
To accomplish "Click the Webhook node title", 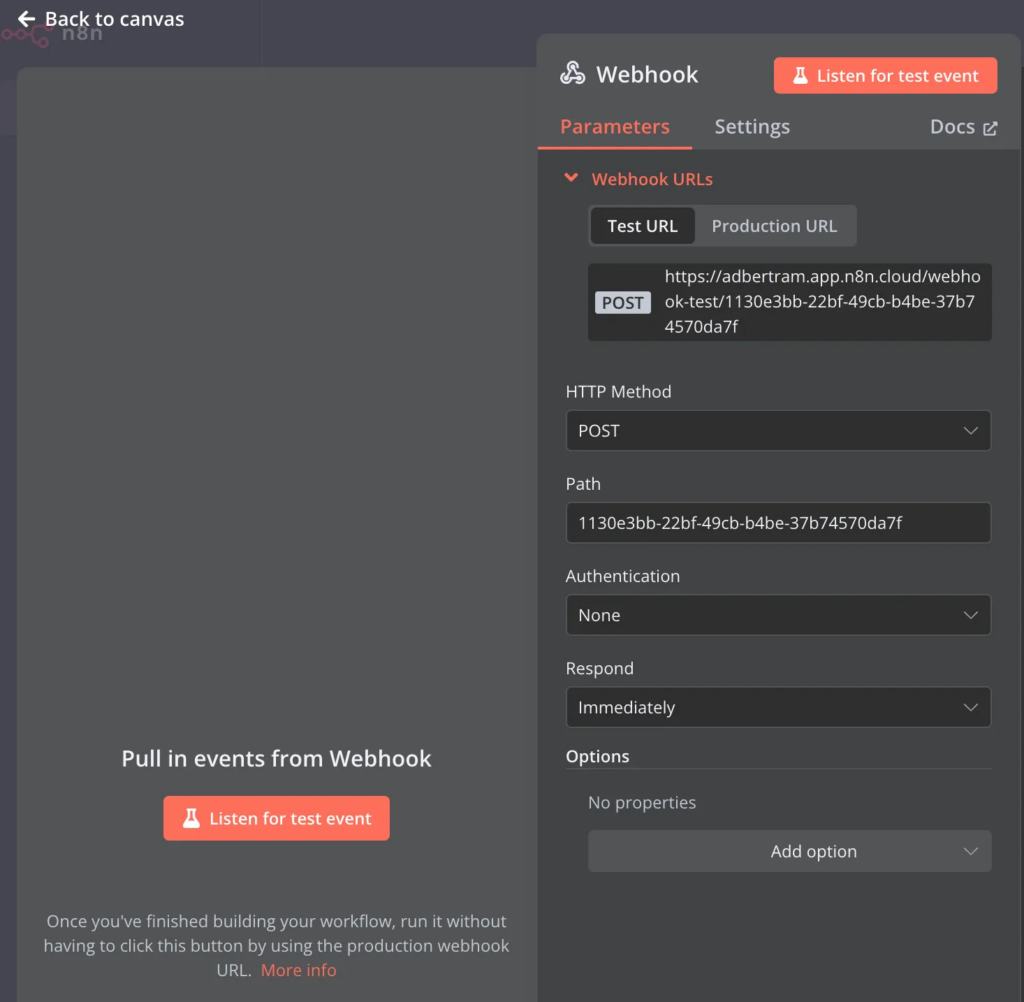I will click(x=647, y=74).
